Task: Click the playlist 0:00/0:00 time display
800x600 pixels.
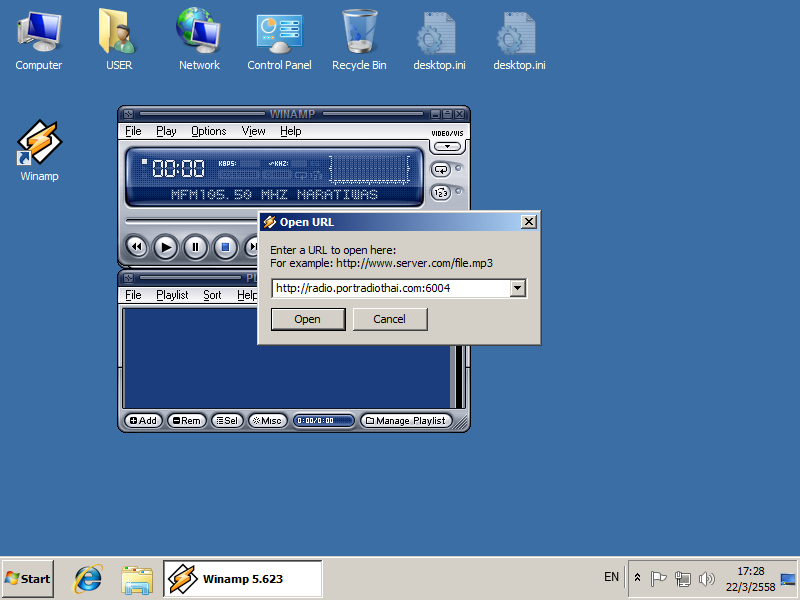Action: (323, 421)
